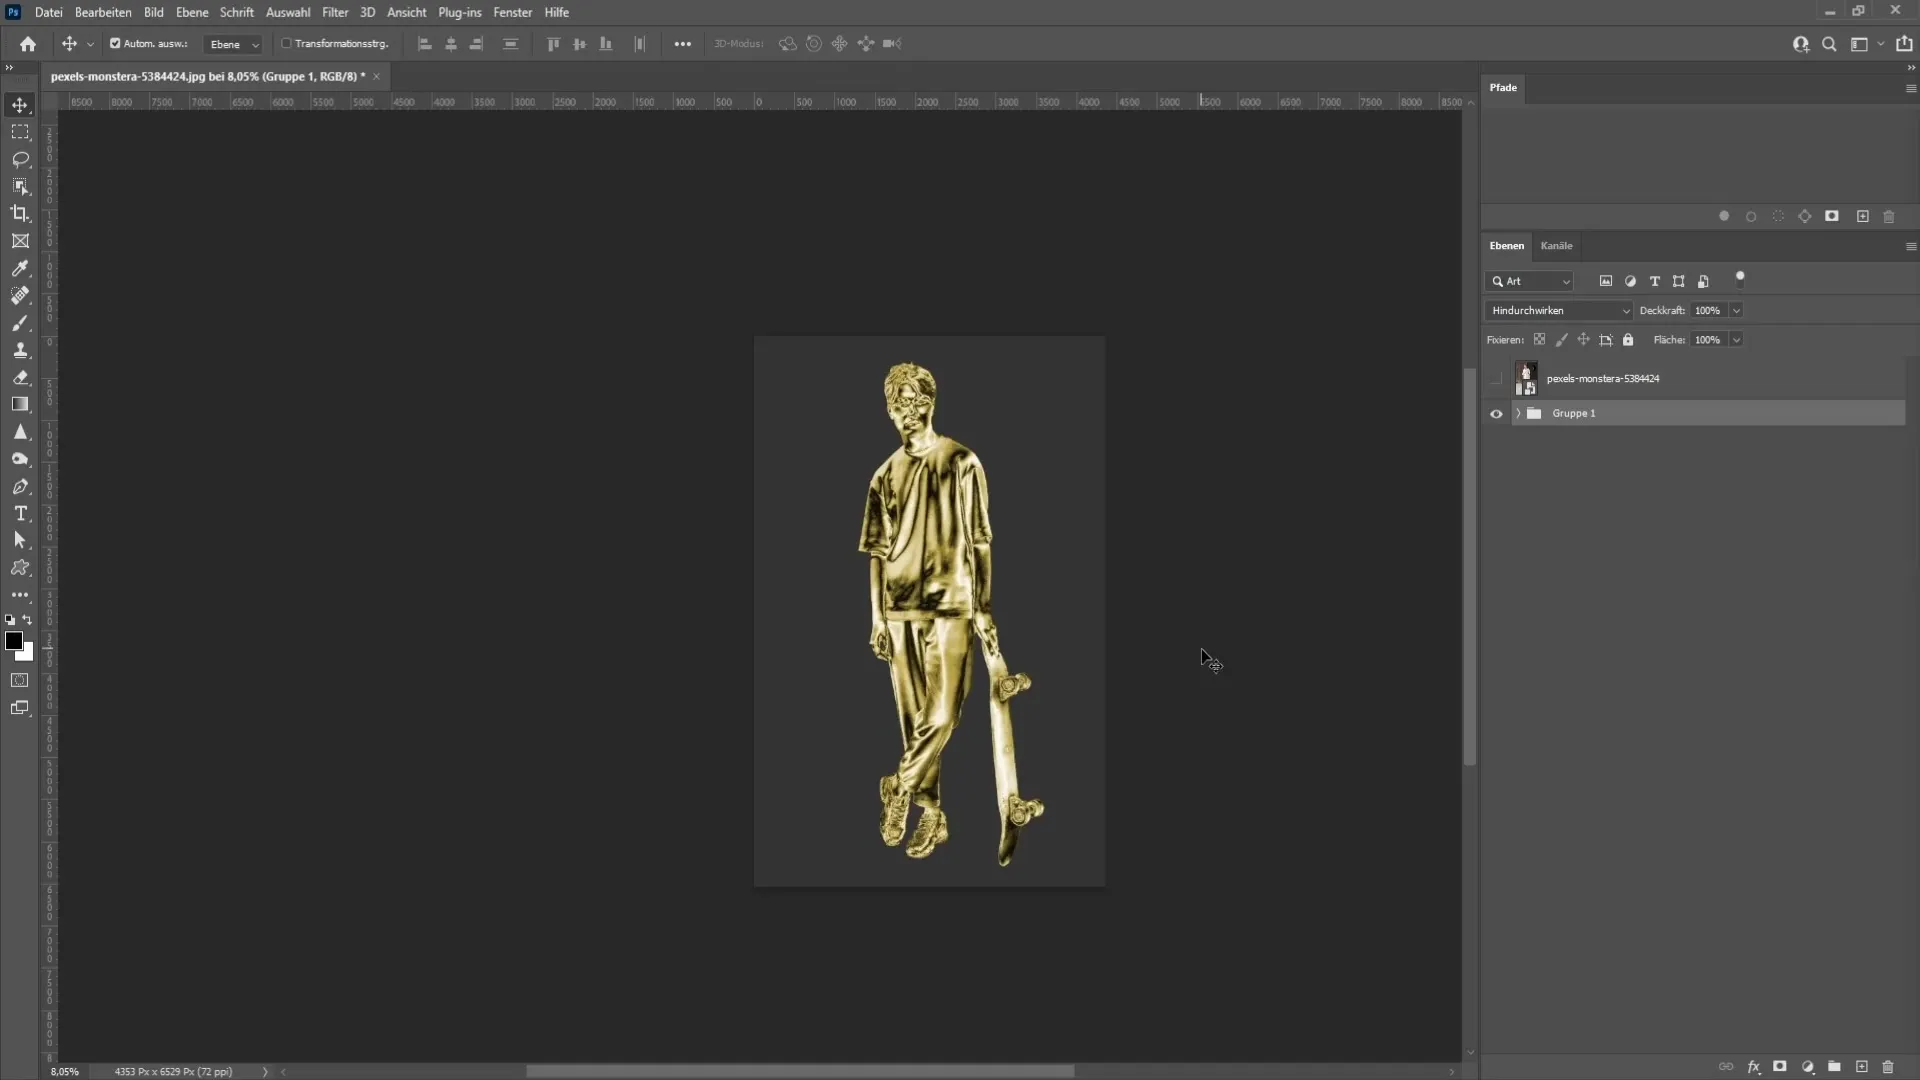Viewport: 1920px width, 1080px height.
Task: Toggle lock all for the layer
Action: click(1628, 340)
